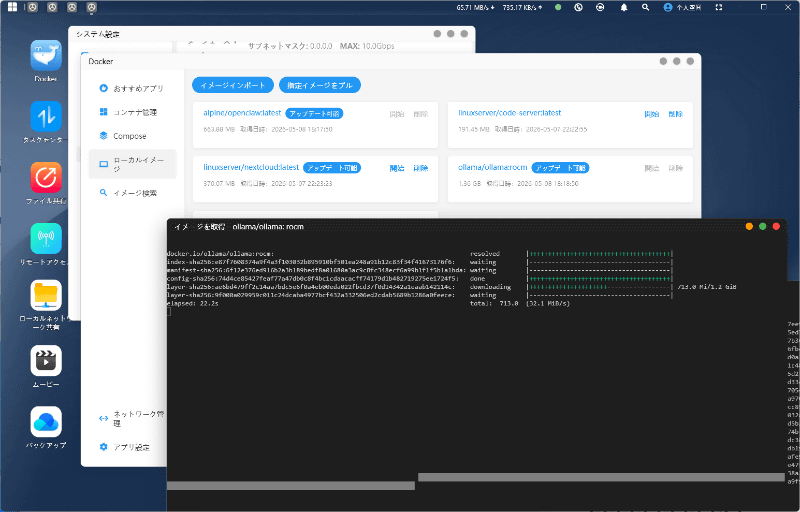Open the circular sync icon beside the bell
Image resolution: width=800 pixels, height=512 pixels.
coord(600,7)
